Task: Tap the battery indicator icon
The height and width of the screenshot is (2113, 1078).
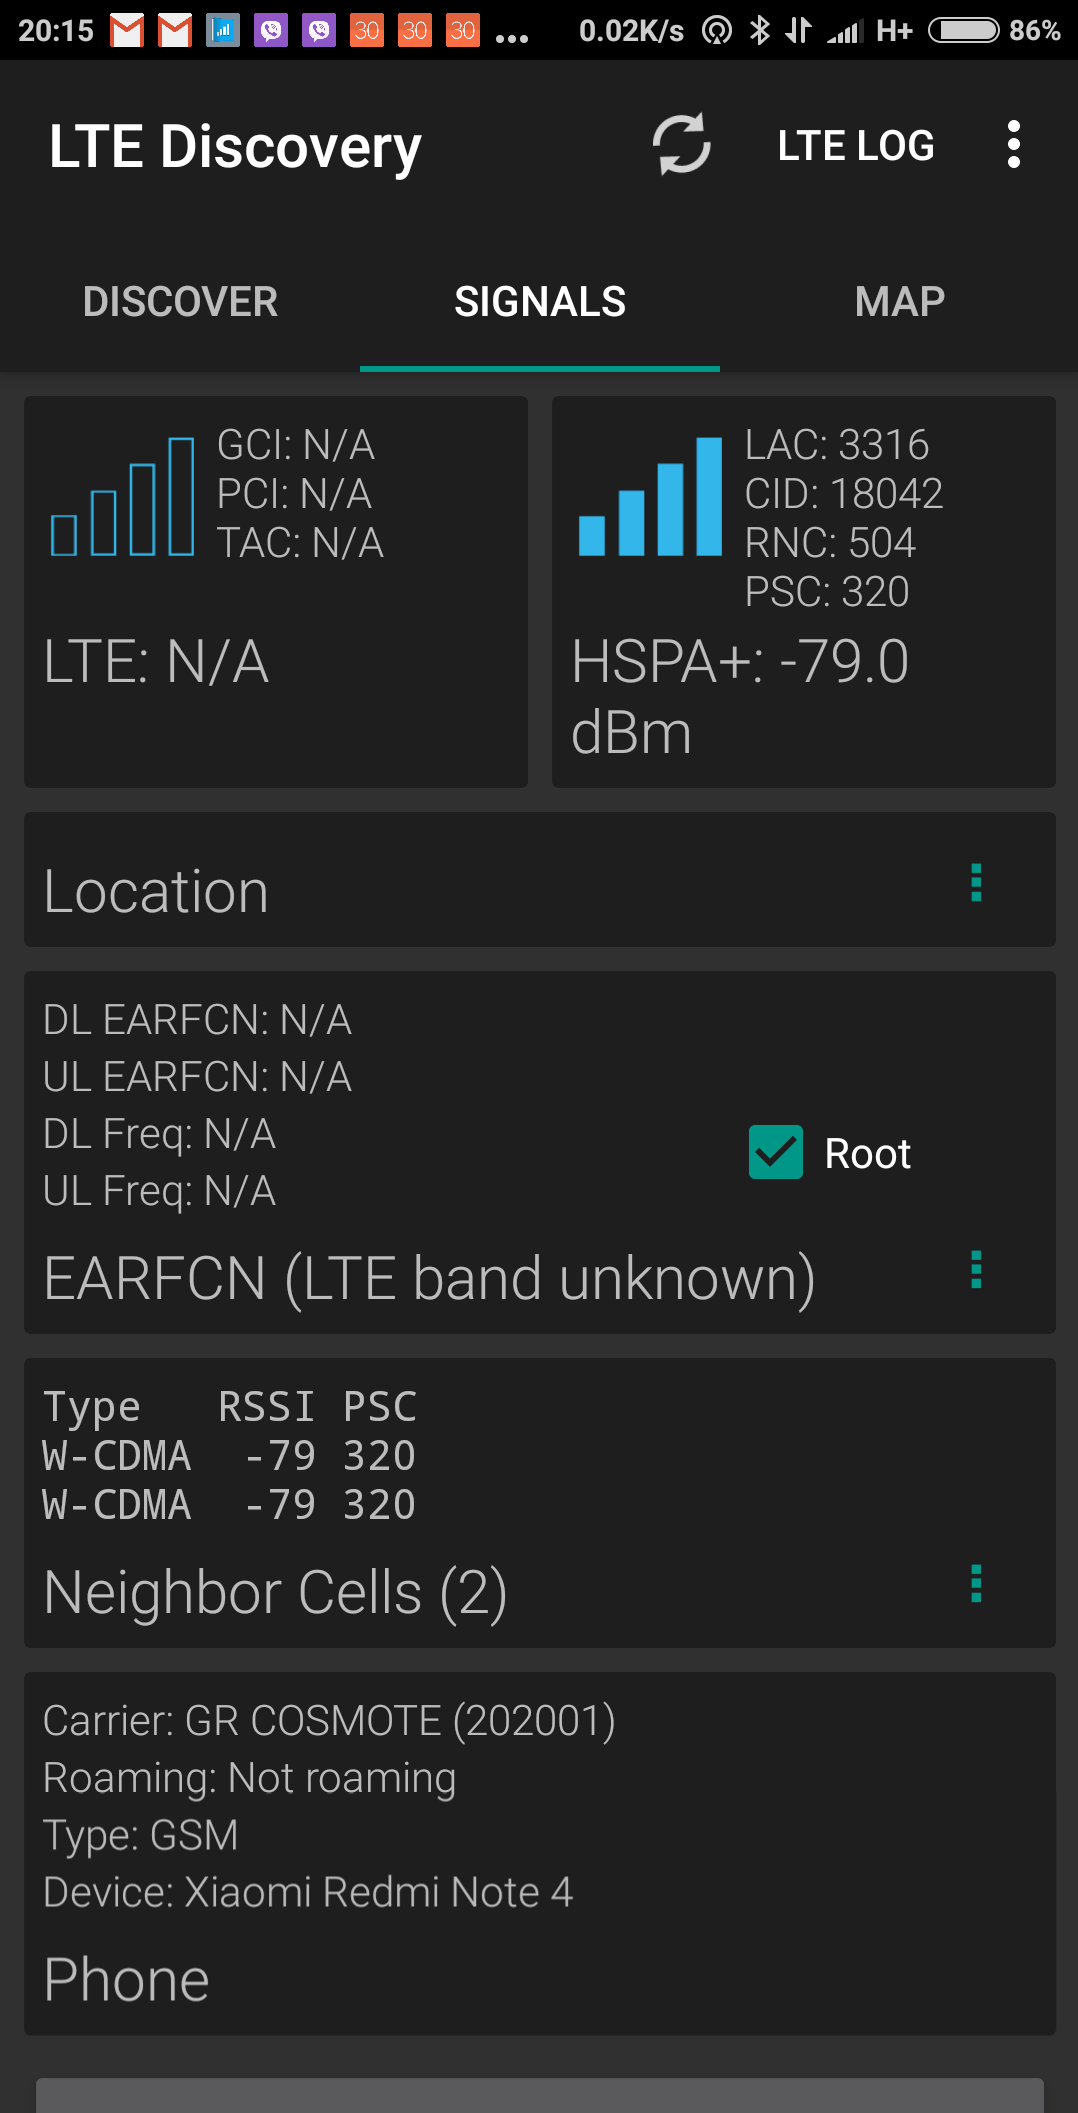Action: (963, 31)
